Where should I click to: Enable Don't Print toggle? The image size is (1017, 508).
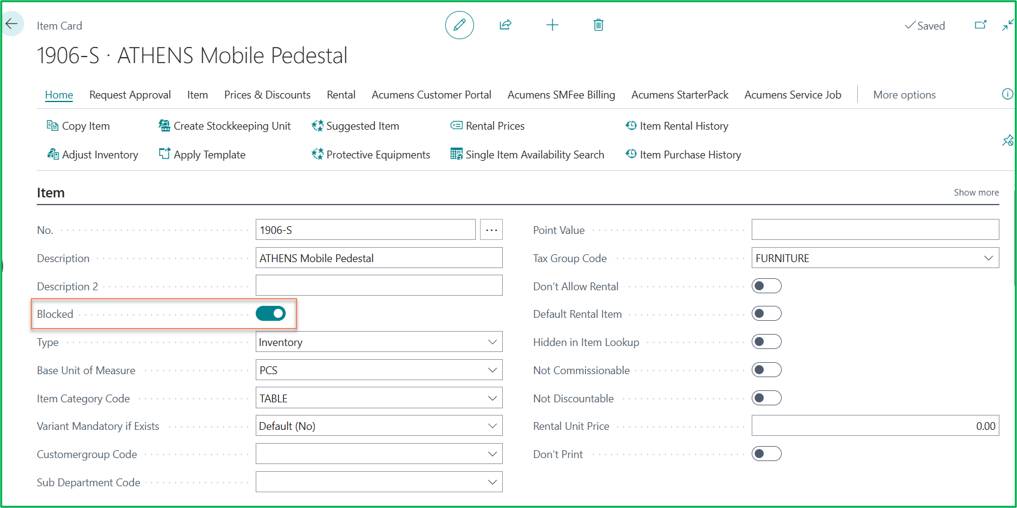click(766, 454)
